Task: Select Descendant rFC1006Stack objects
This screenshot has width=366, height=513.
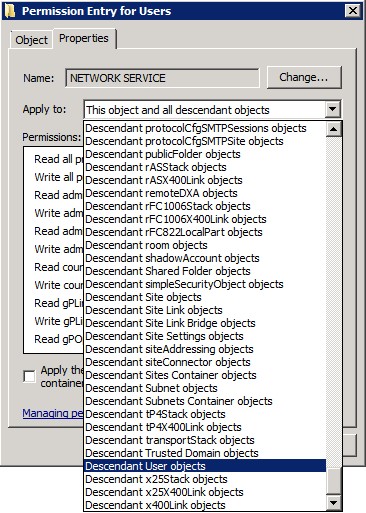Action: [205, 206]
